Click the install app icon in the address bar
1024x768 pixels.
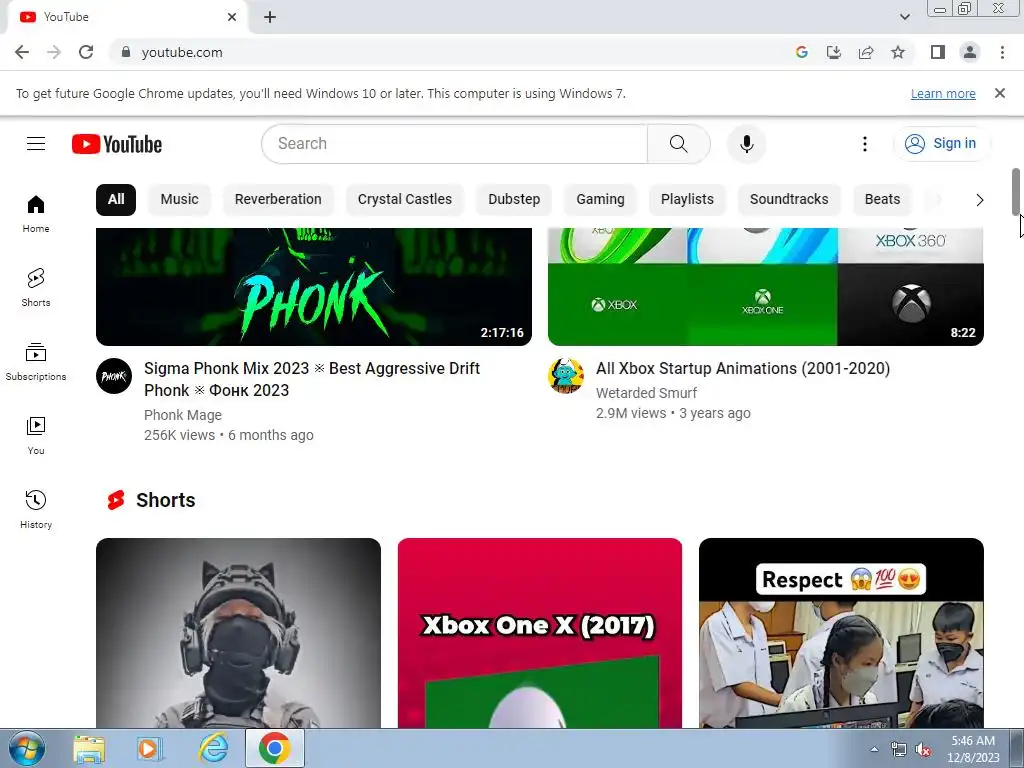(x=834, y=52)
